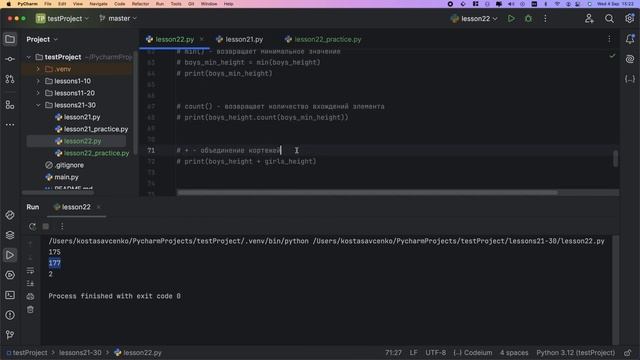
Task: Open the Notifications bell
Action: pos(630,39)
